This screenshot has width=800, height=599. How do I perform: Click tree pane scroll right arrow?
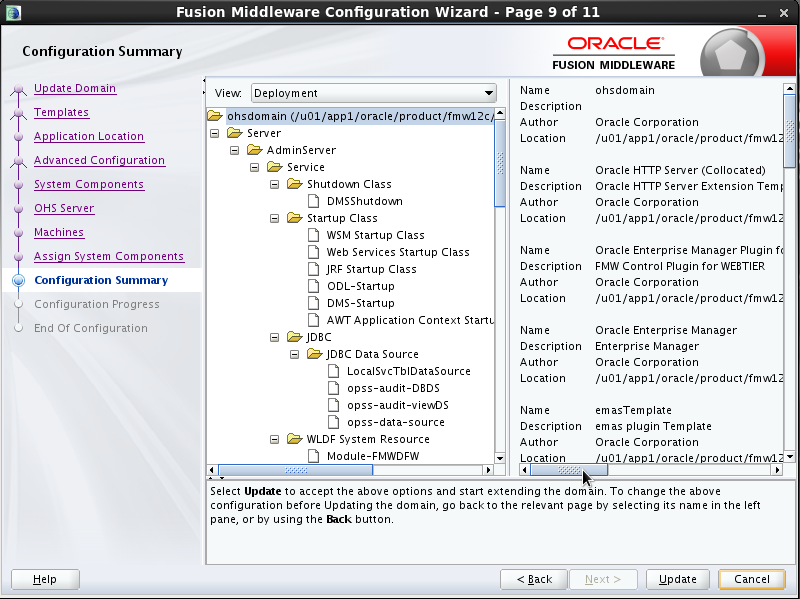point(489,470)
